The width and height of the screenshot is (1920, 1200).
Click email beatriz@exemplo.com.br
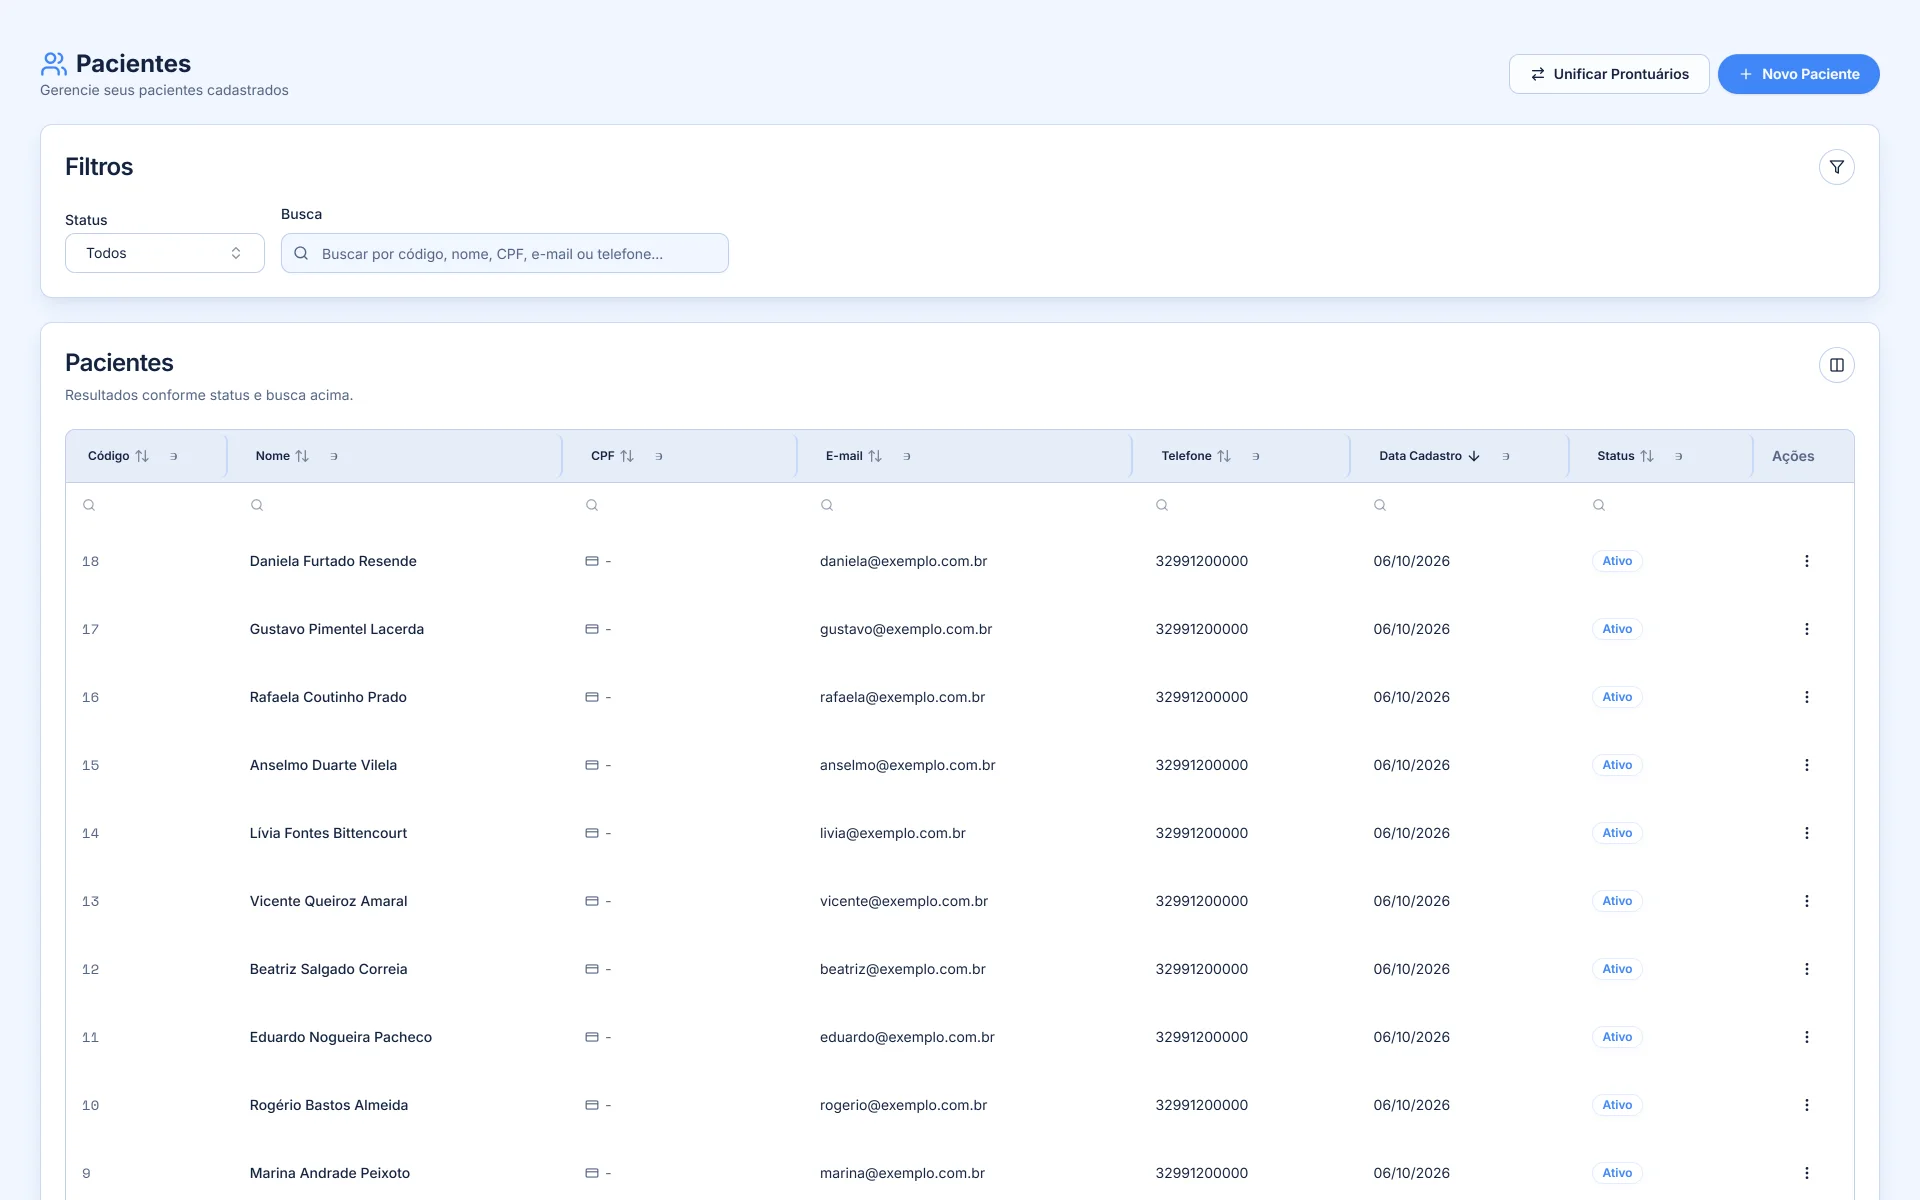903,969
